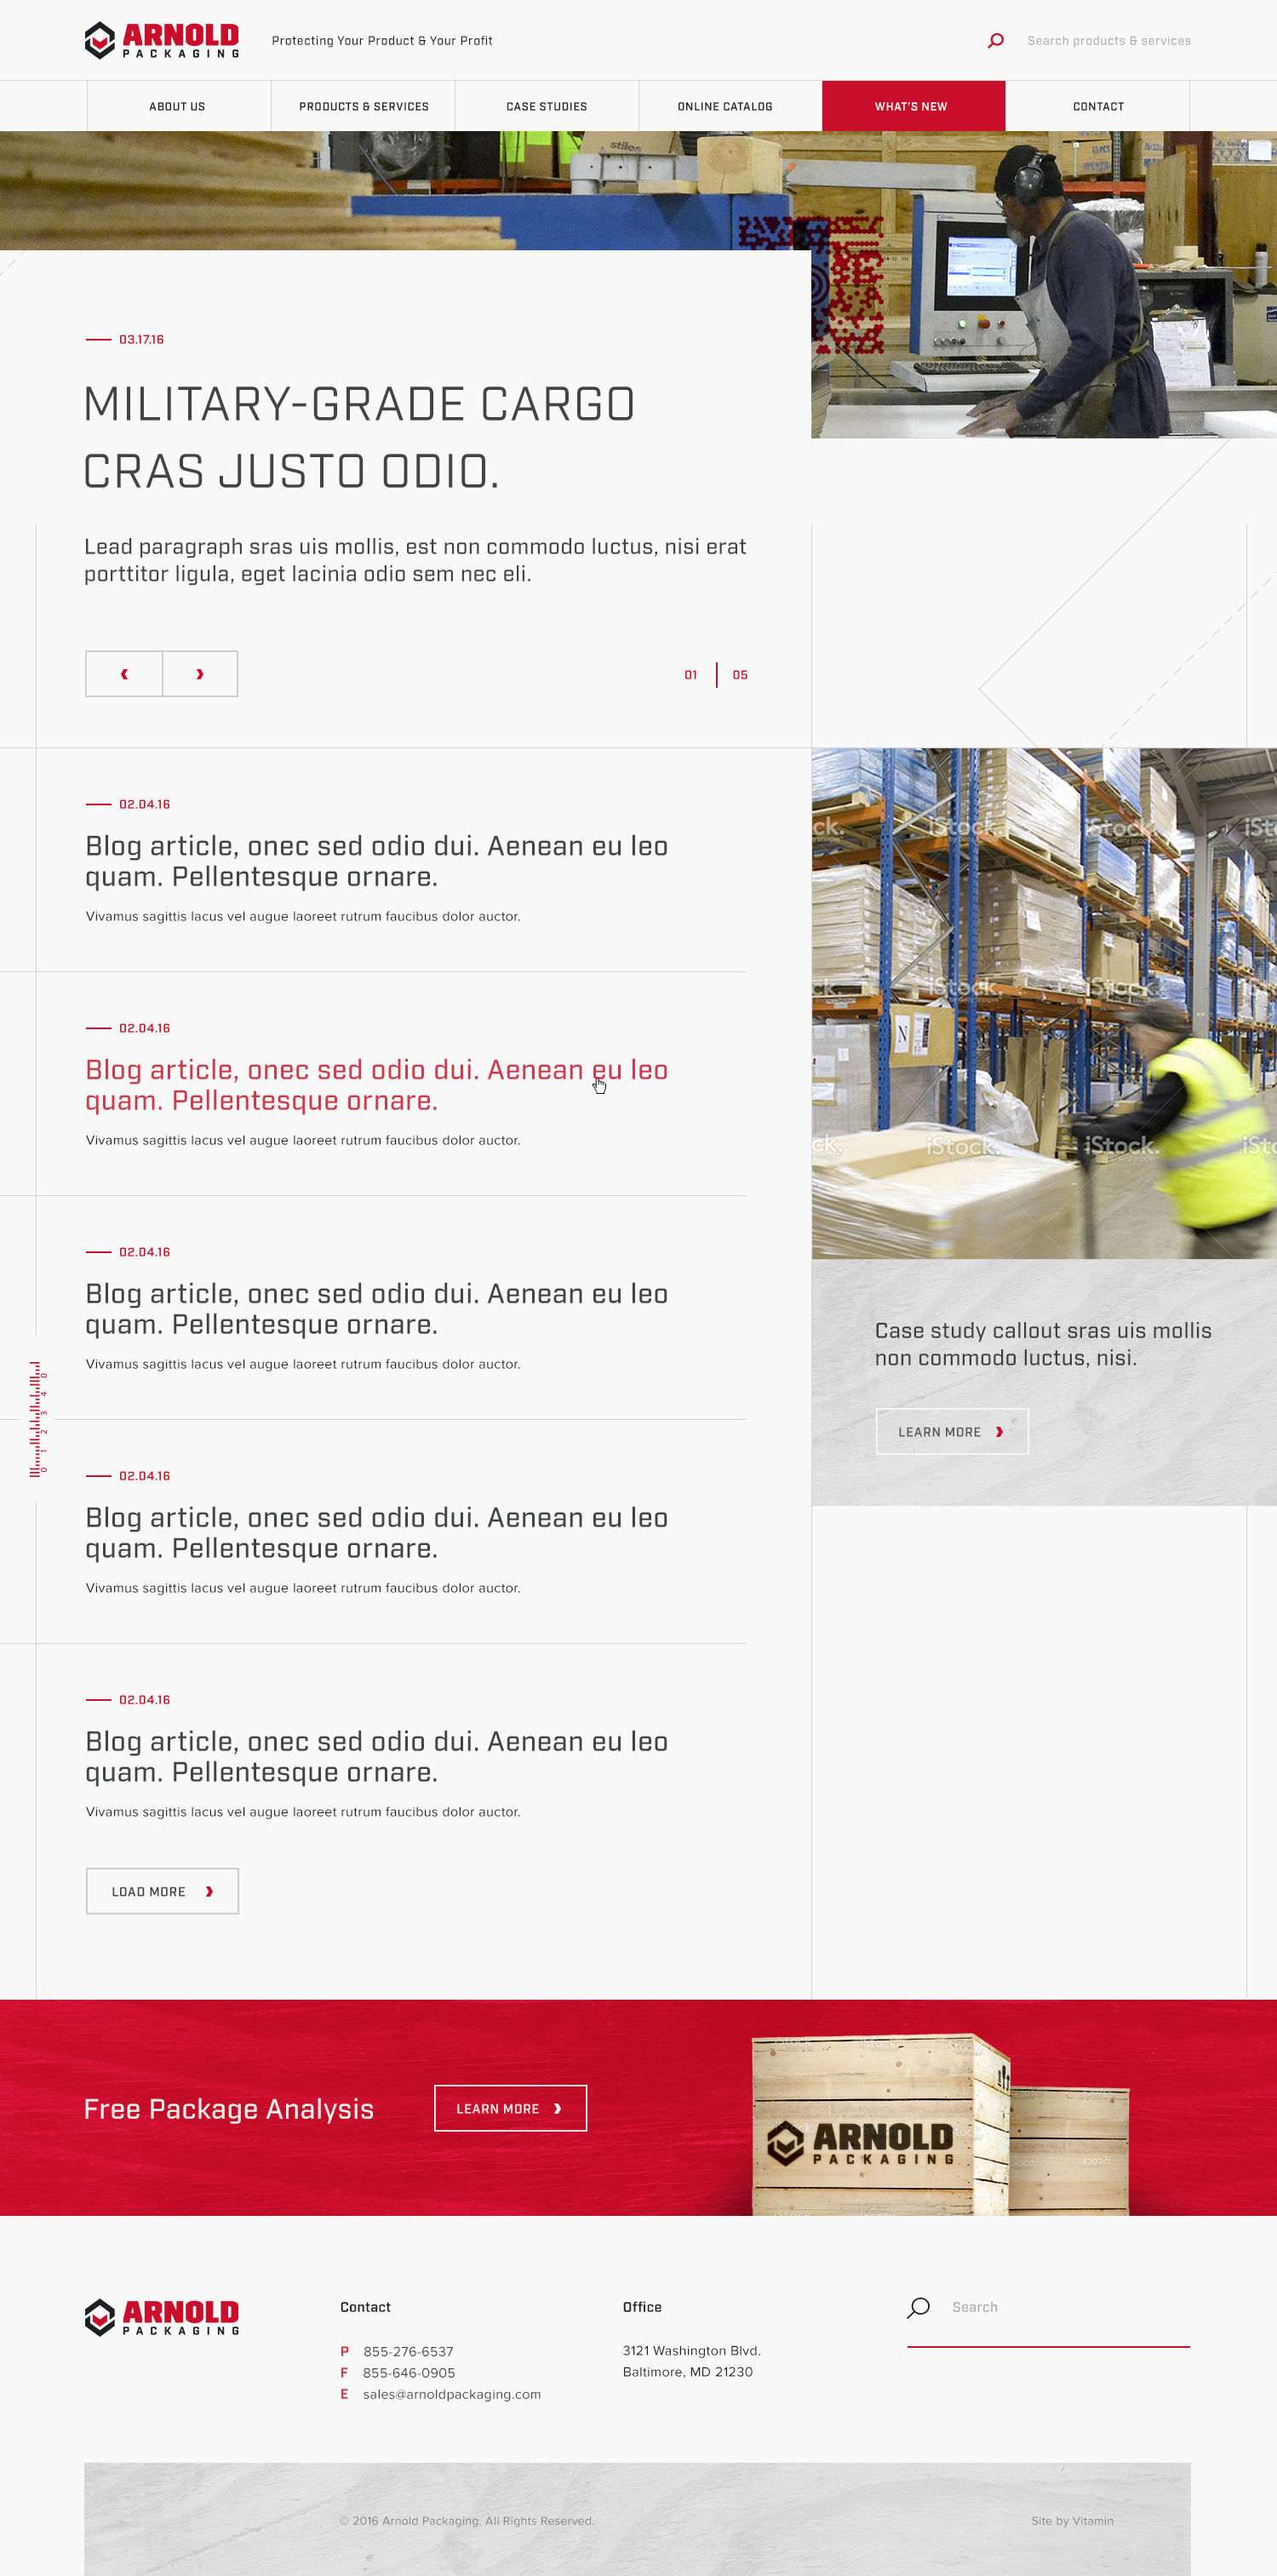This screenshot has height=2576, width=1277.
Task: Click the Arnold Packaging logo in footer
Action: pos(162,2317)
